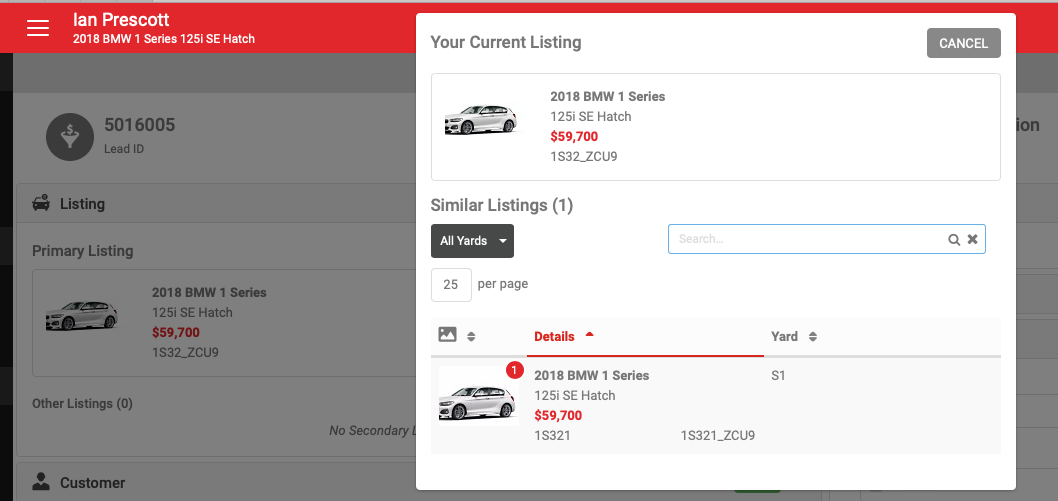Click the 1S321 stock number
The width and height of the screenshot is (1058, 501).
[553, 436]
